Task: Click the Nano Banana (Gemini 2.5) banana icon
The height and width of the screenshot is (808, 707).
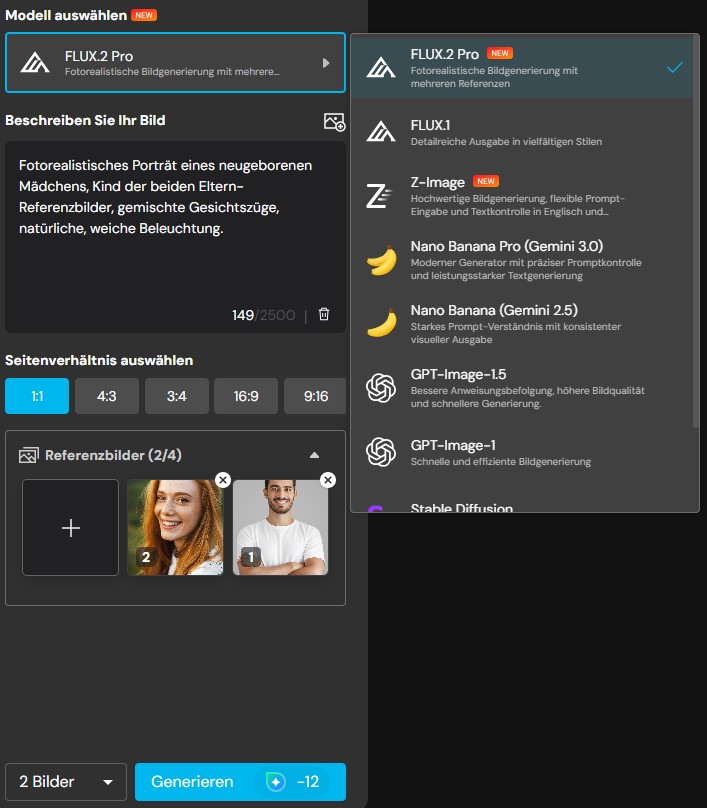Action: pos(382,324)
